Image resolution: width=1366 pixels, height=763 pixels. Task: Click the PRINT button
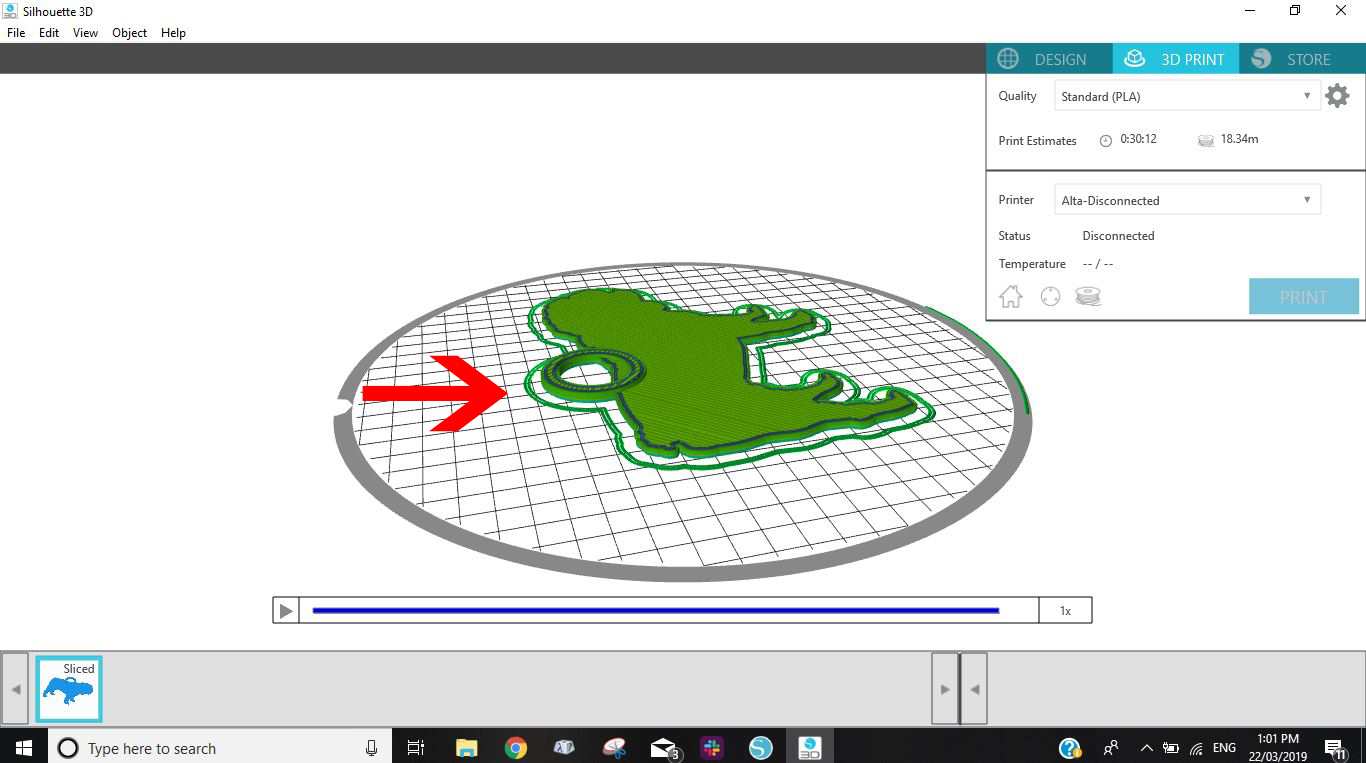pos(1304,297)
